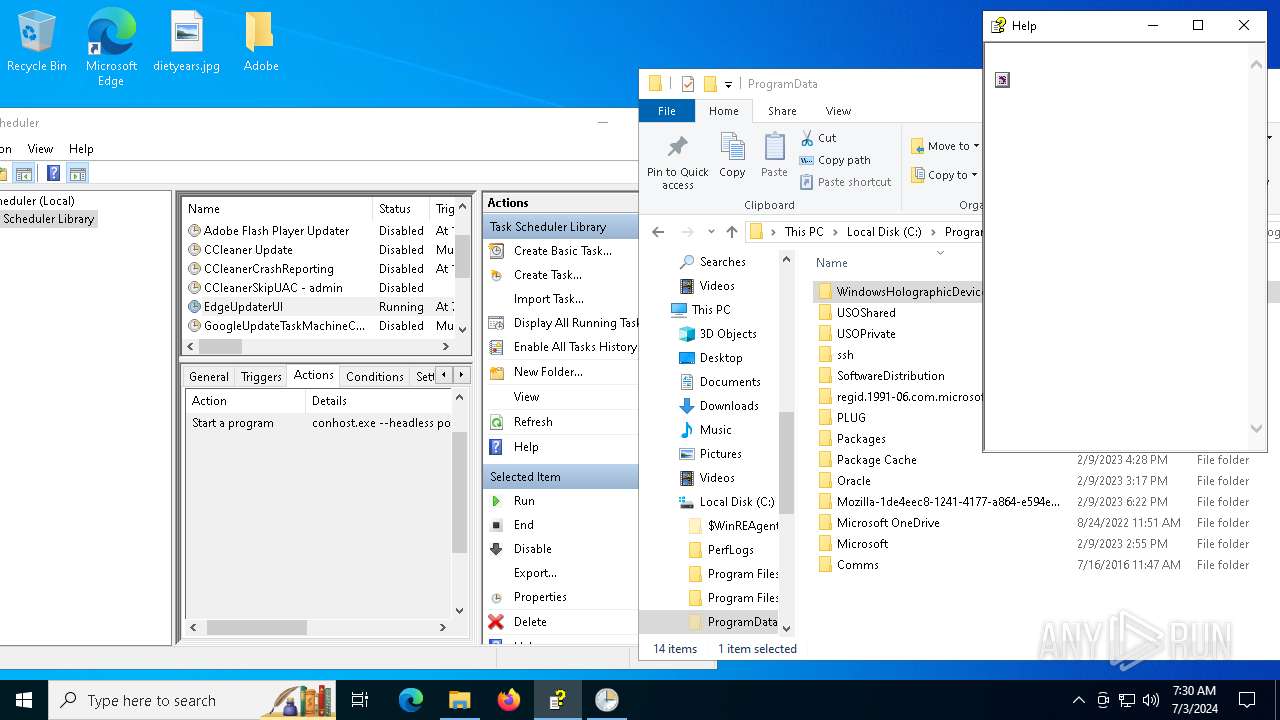Click Create Task... action
The width and height of the screenshot is (1280, 720).
pos(548,275)
